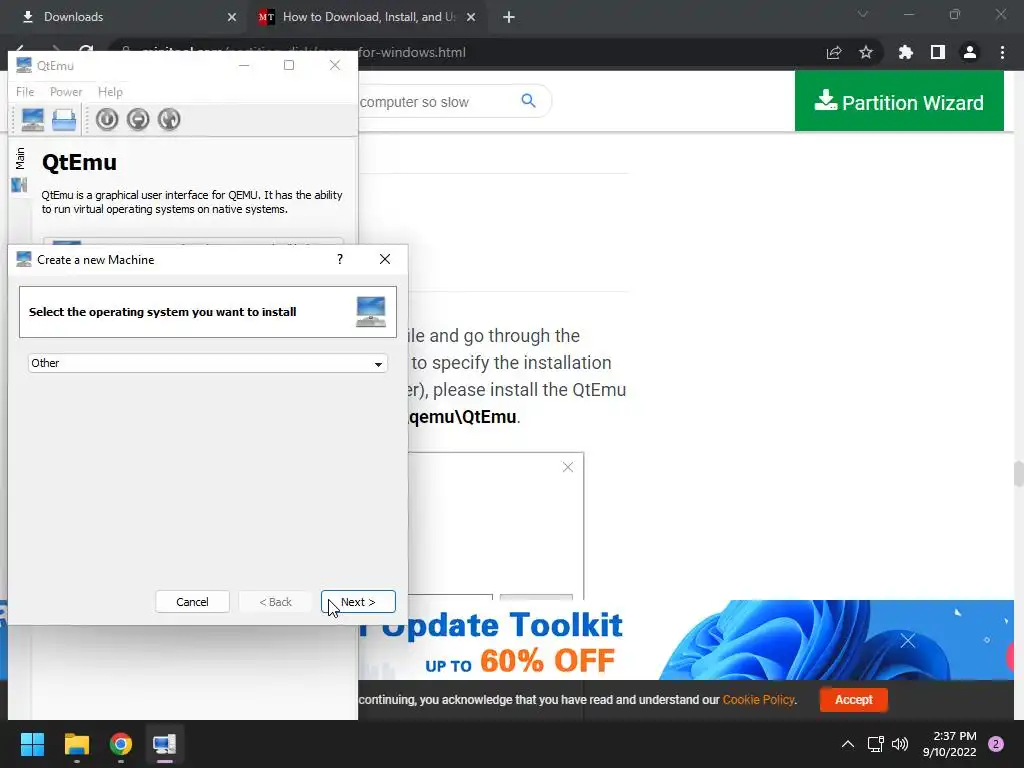Open the Chrome tab search chevron

[863, 14]
